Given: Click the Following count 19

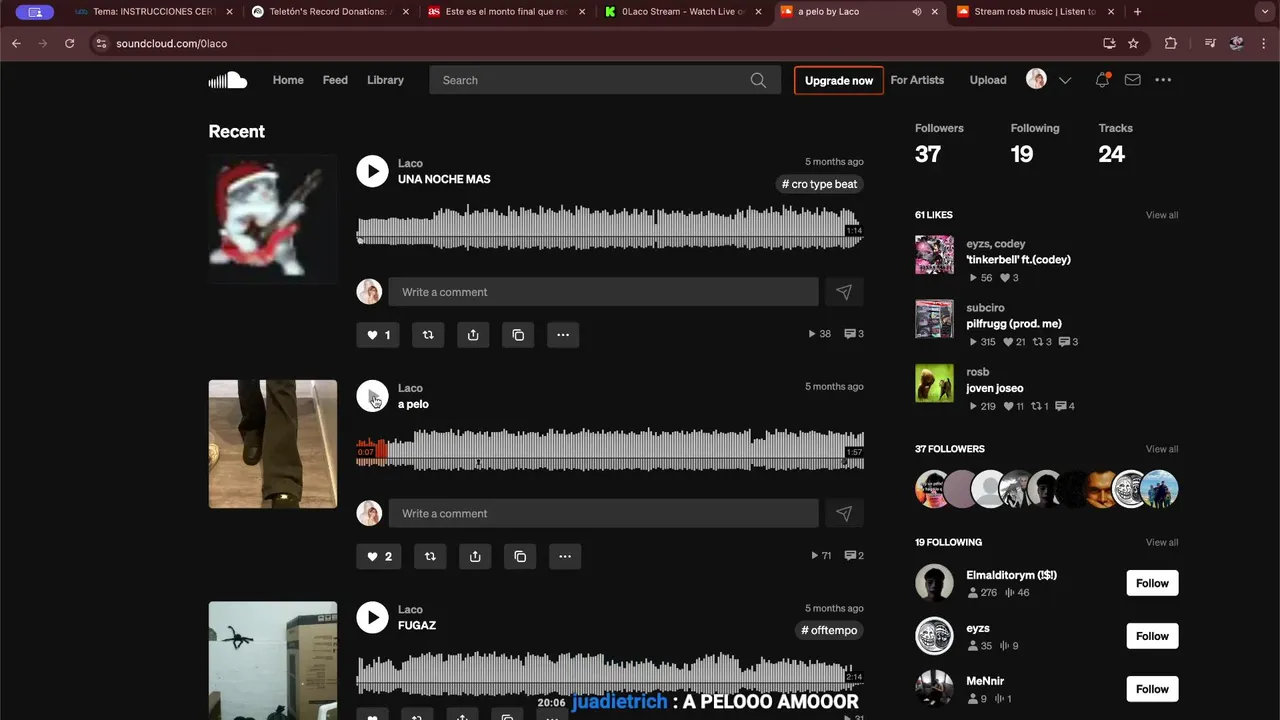Looking at the screenshot, I should pyautogui.click(x=1021, y=154).
